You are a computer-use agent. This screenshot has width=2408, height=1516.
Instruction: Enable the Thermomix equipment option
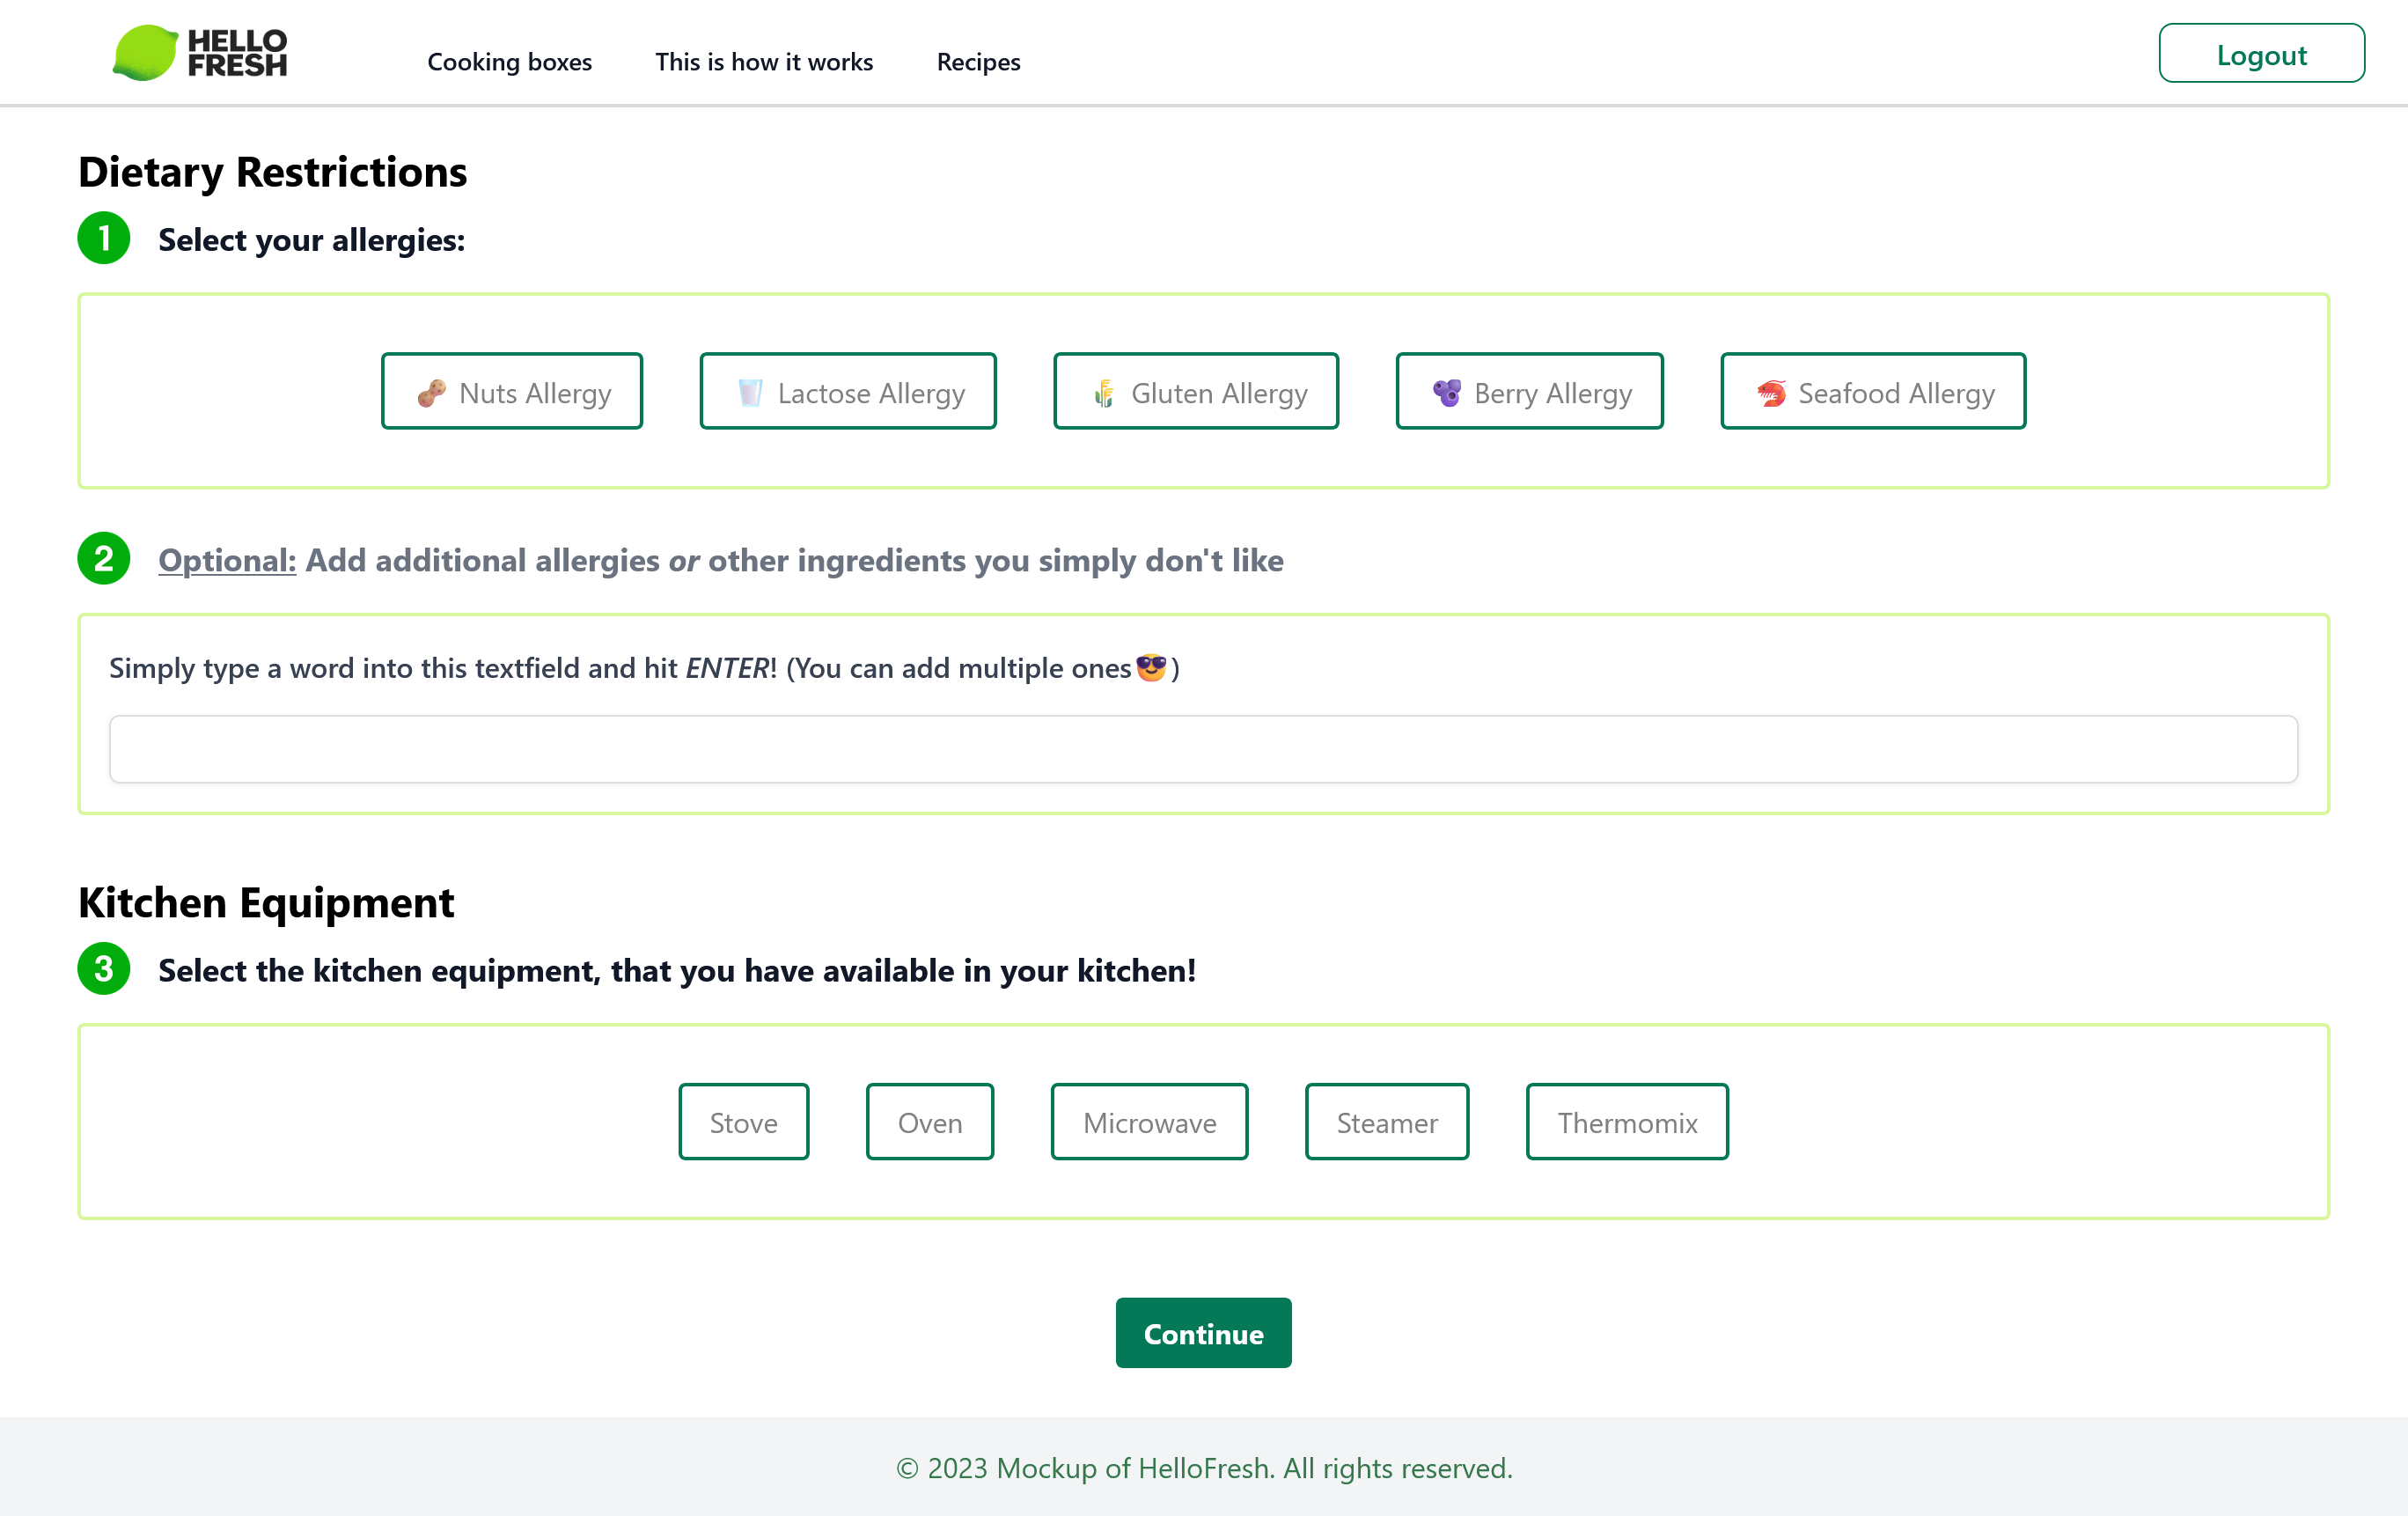click(1627, 1122)
